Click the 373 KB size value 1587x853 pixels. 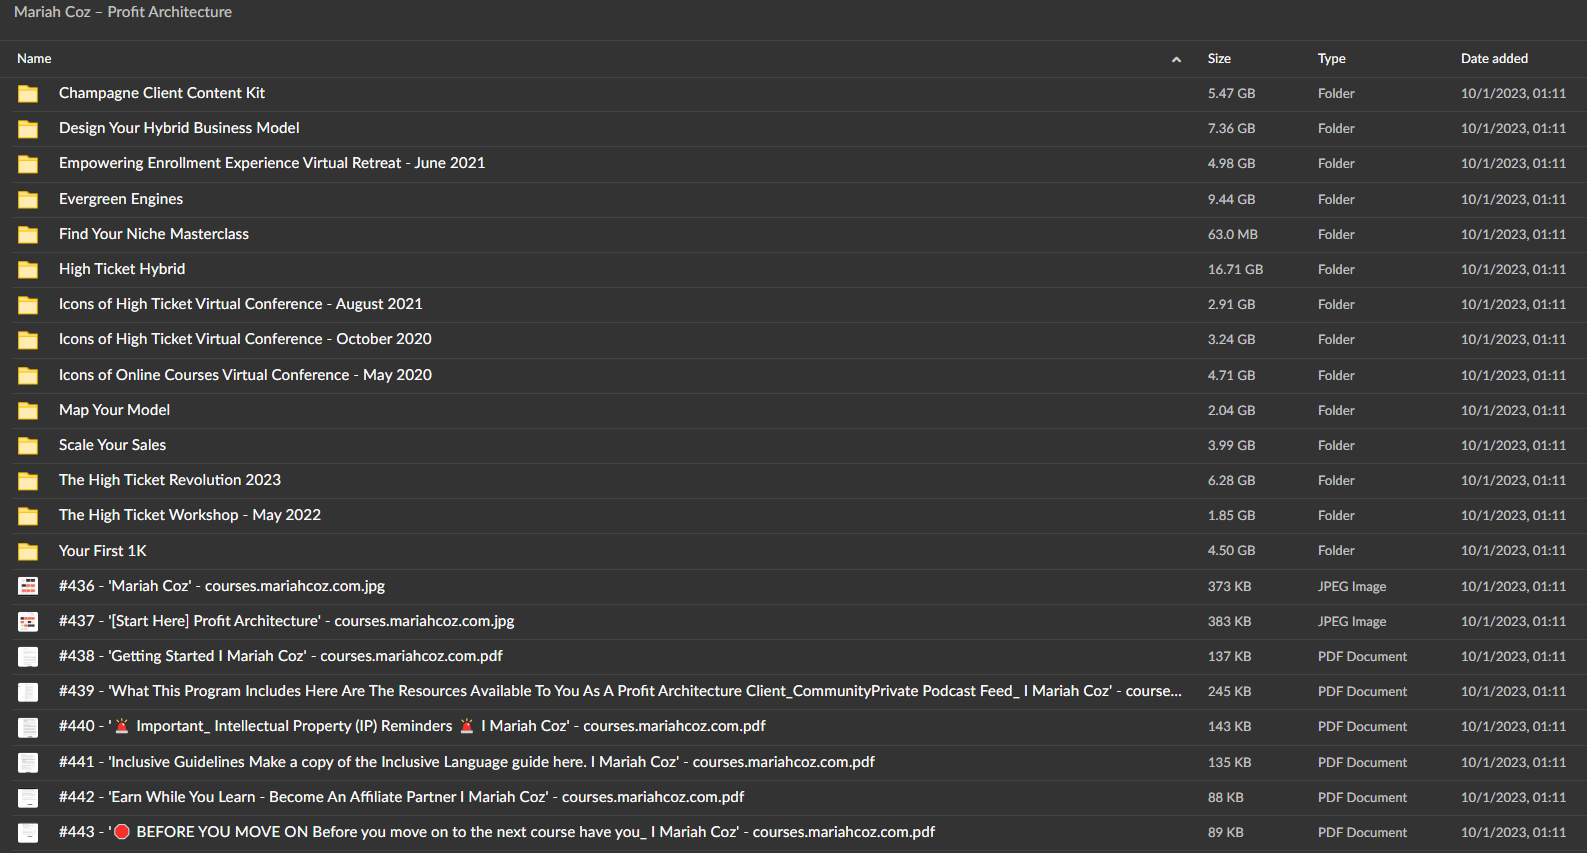[x=1229, y=586]
